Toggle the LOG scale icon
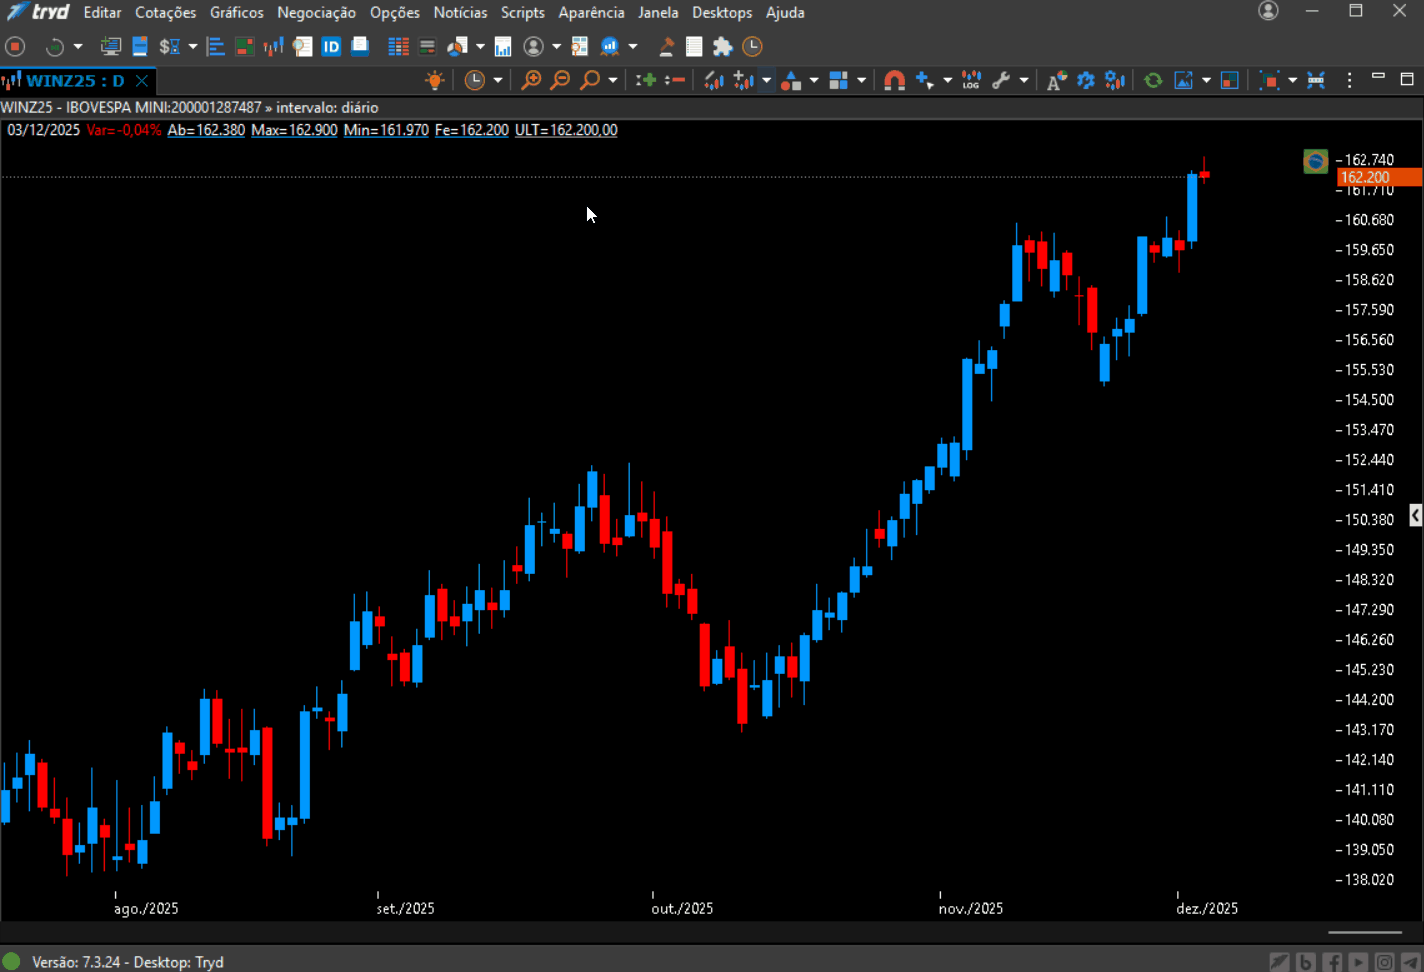This screenshot has height=972, width=1424. [971, 81]
